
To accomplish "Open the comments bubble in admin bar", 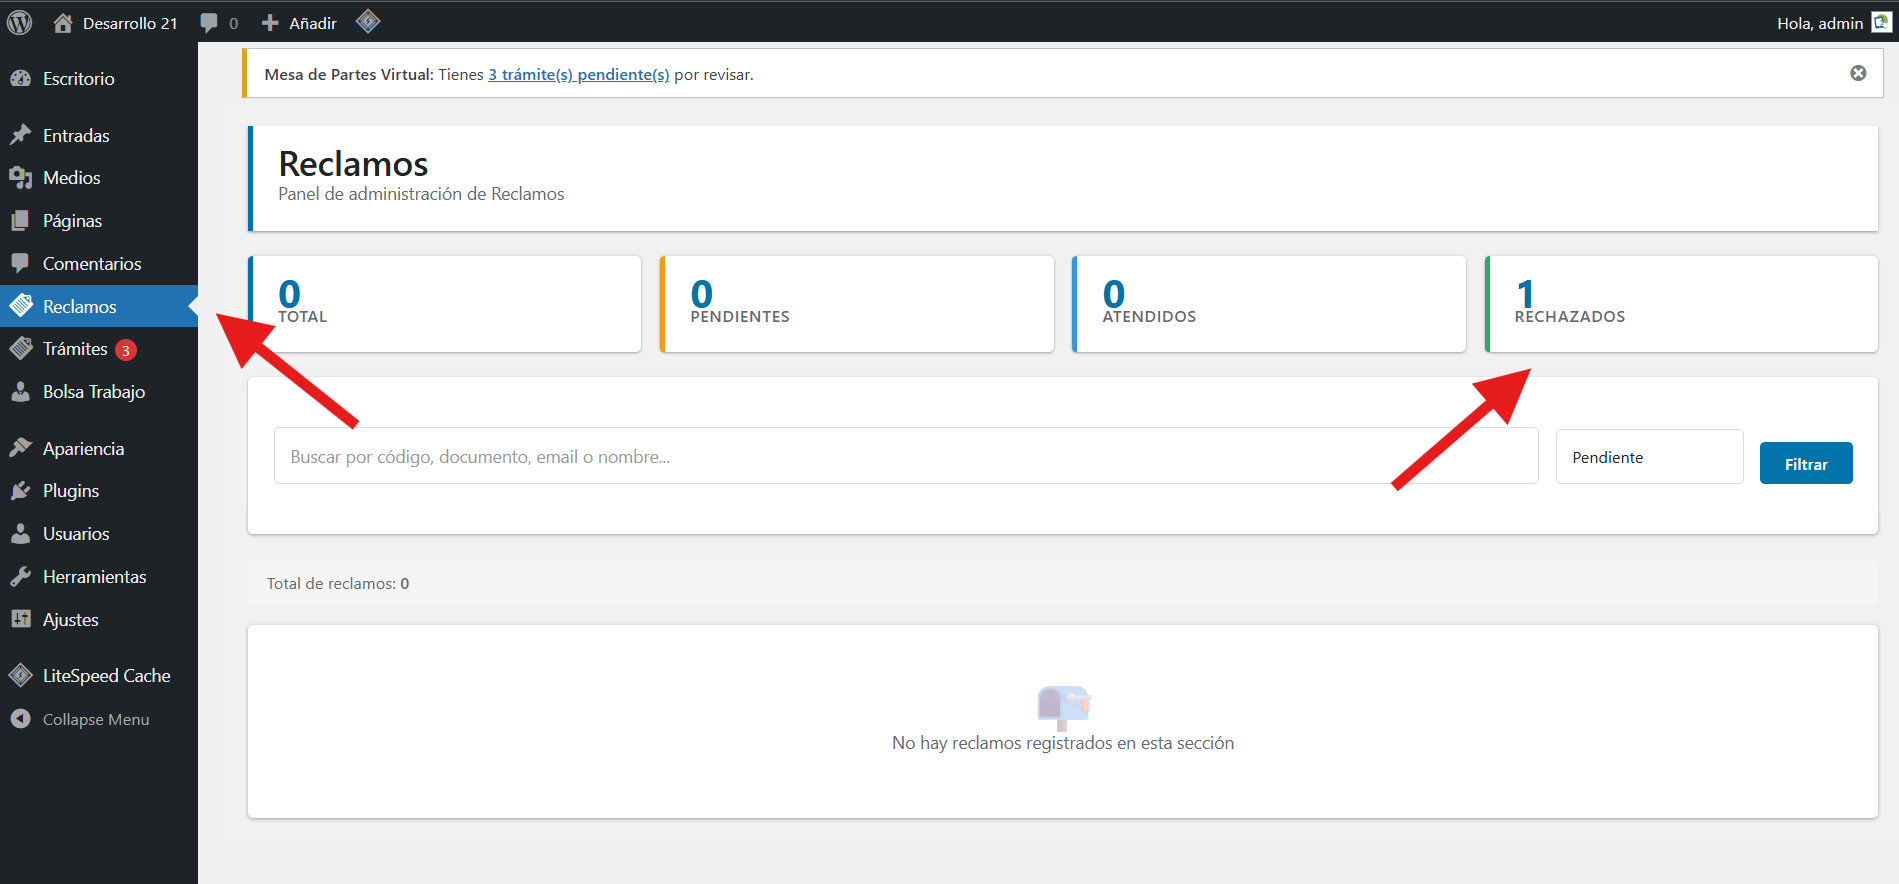I will (x=218, y=23).
